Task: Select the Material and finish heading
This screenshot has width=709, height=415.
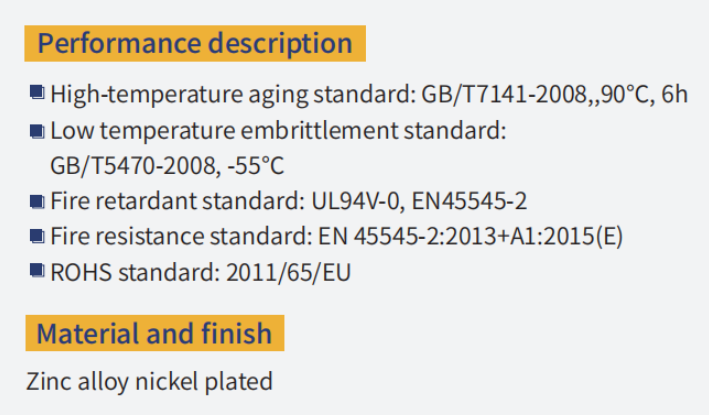Action: coord(155,333)
